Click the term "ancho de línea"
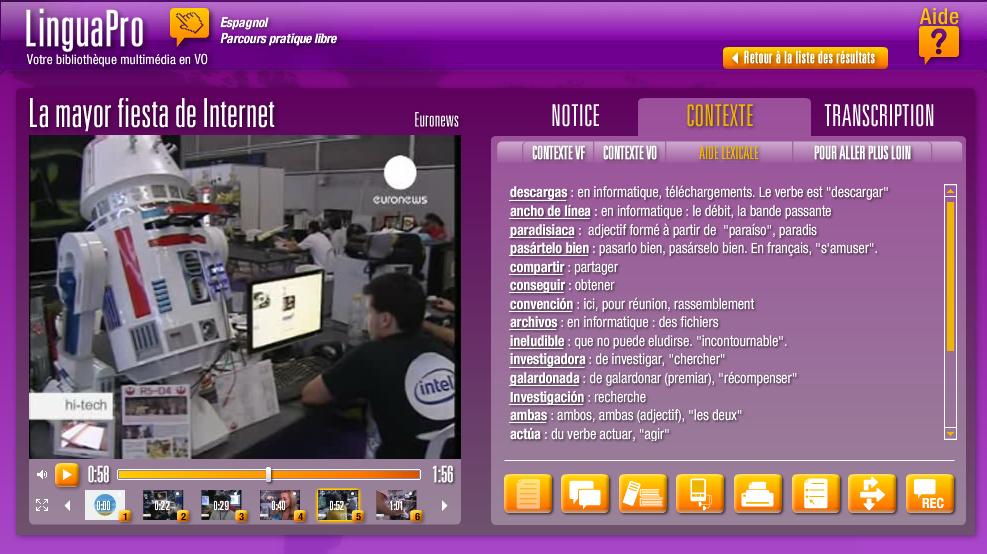Screen dimensions: 987x554 [x=550, y=212]
